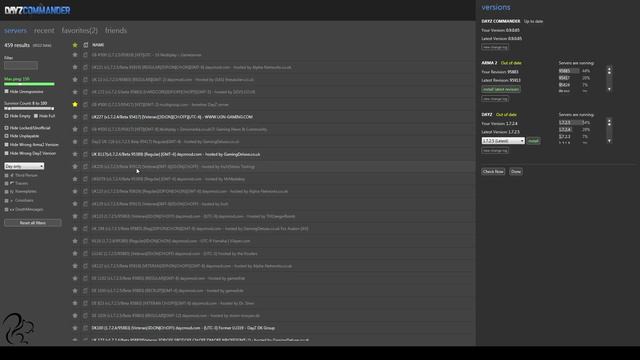
Task: Open notes icon on UK227 UGN-GAMING row
Action: (86, 117)
